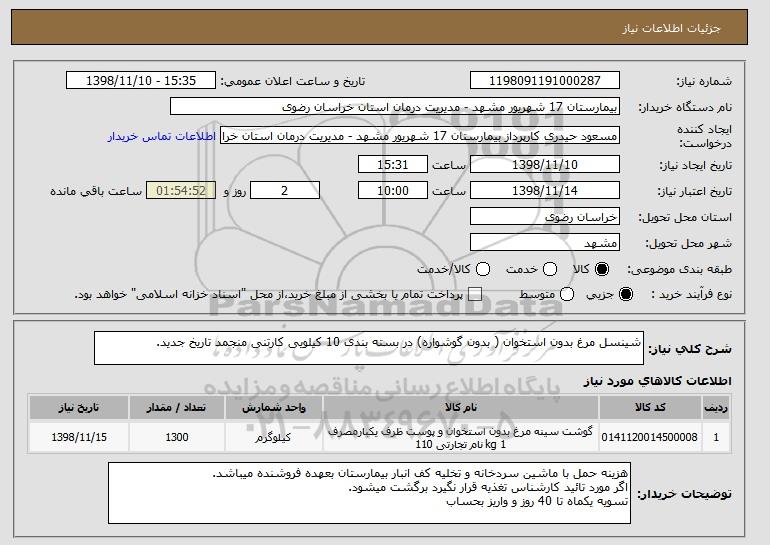The height and width of the screenshot is (545, 770).
Task: Click the unit cell کیلوگرم
Action: click(273, 437)
